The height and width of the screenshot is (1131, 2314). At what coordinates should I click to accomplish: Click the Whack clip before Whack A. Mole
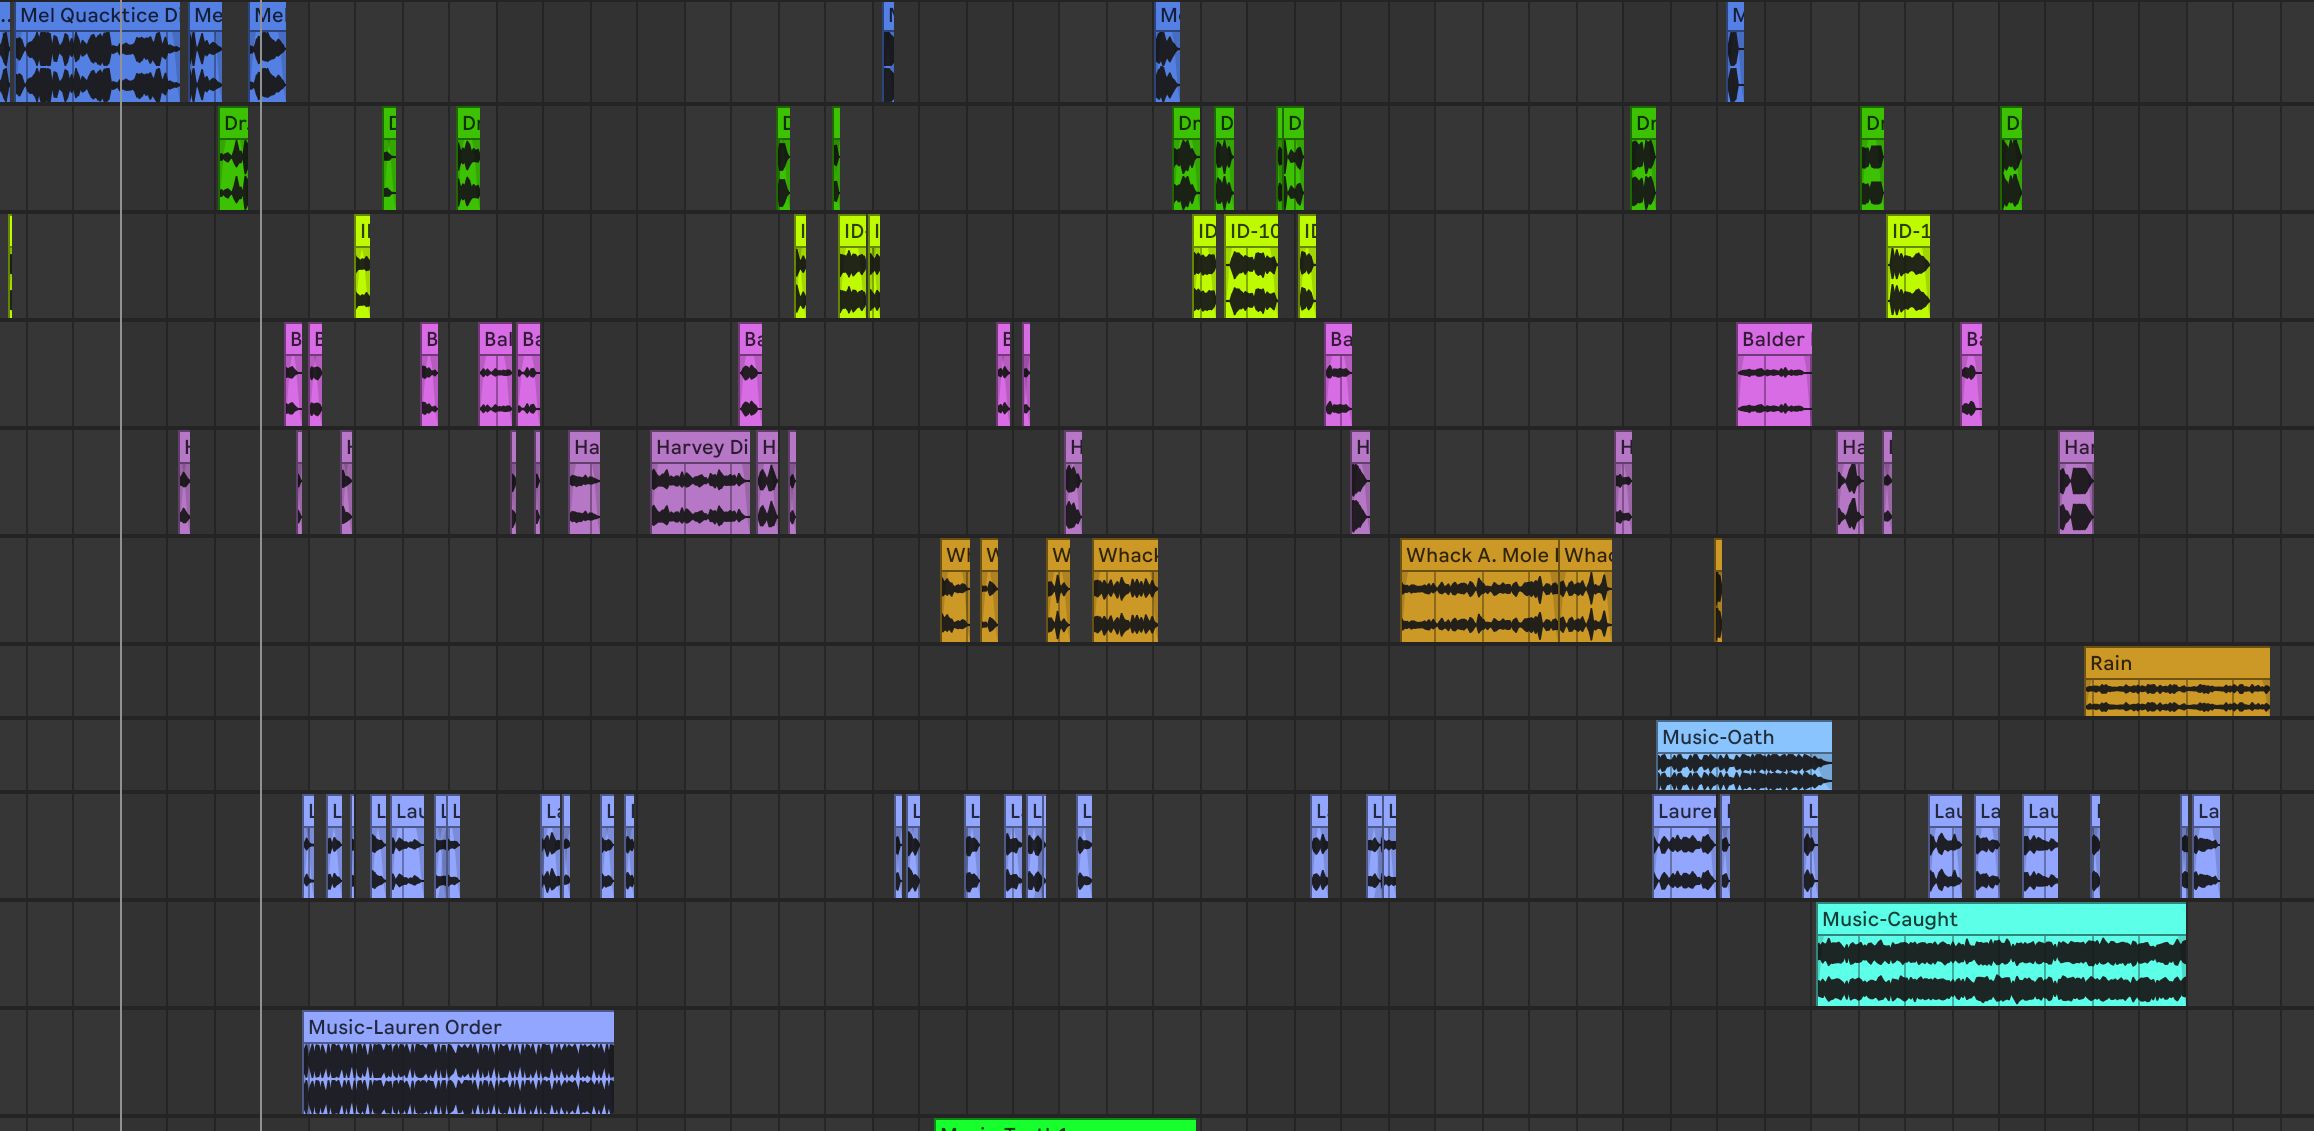(1125, 592)
